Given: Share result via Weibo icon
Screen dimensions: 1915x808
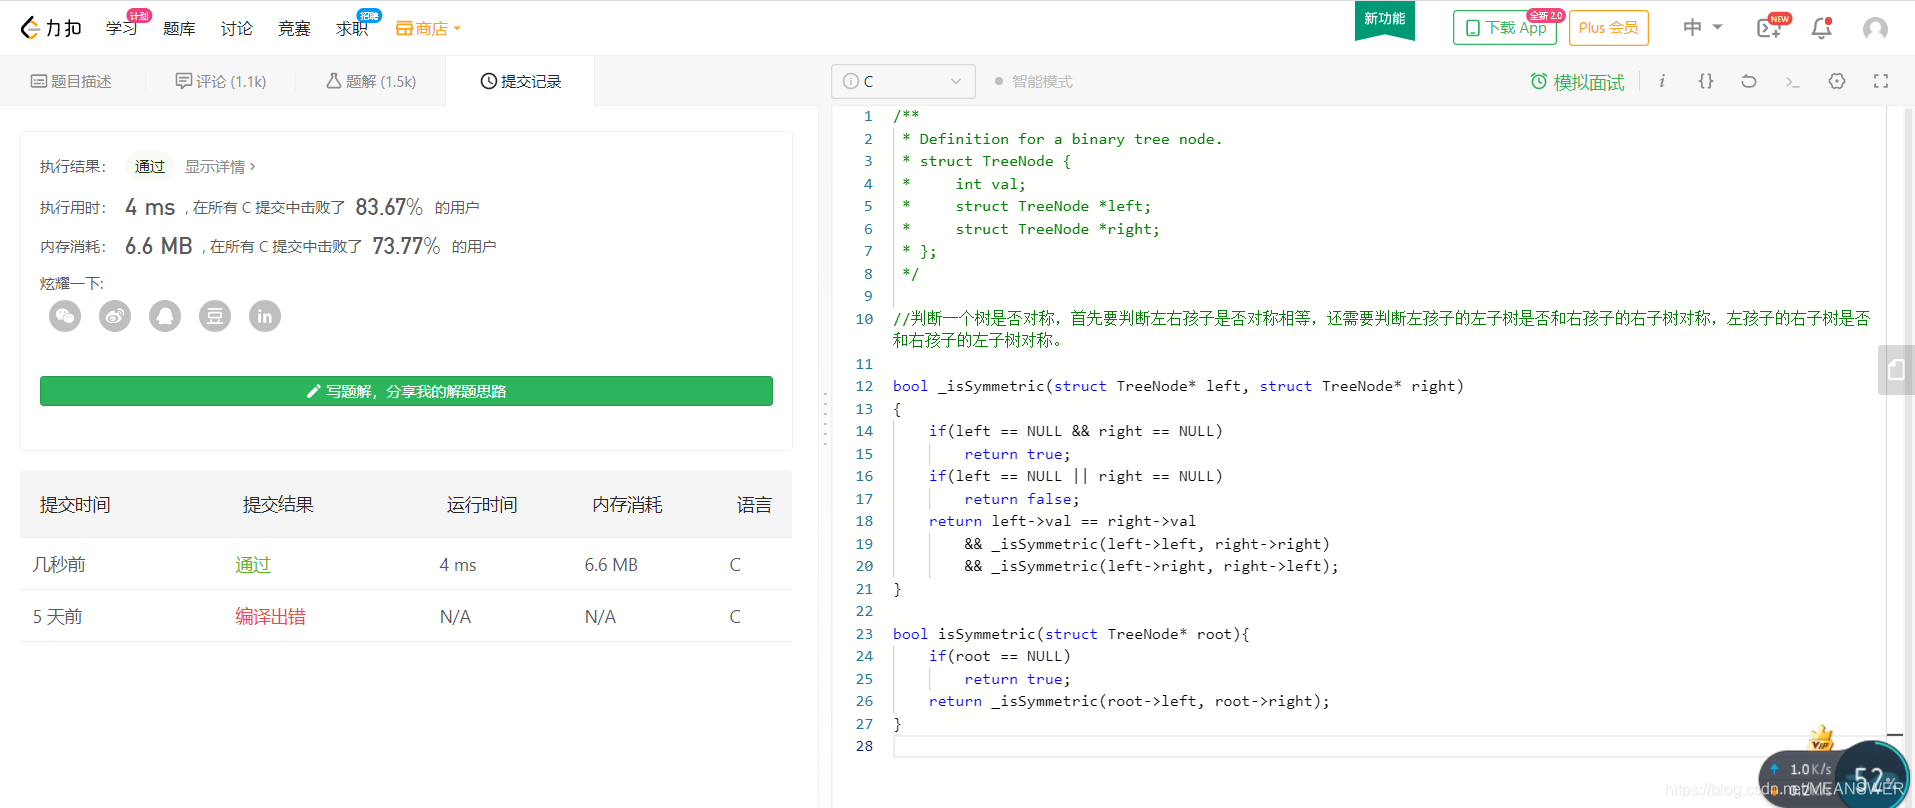Looking at the screenshot, I should click(x=115, y=317).
